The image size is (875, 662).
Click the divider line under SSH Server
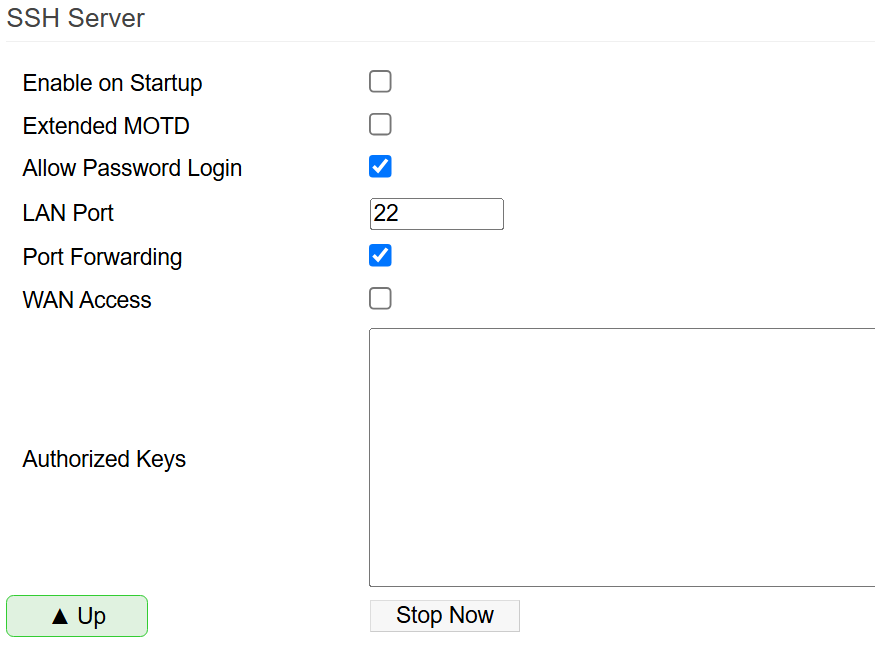point(440,41)
